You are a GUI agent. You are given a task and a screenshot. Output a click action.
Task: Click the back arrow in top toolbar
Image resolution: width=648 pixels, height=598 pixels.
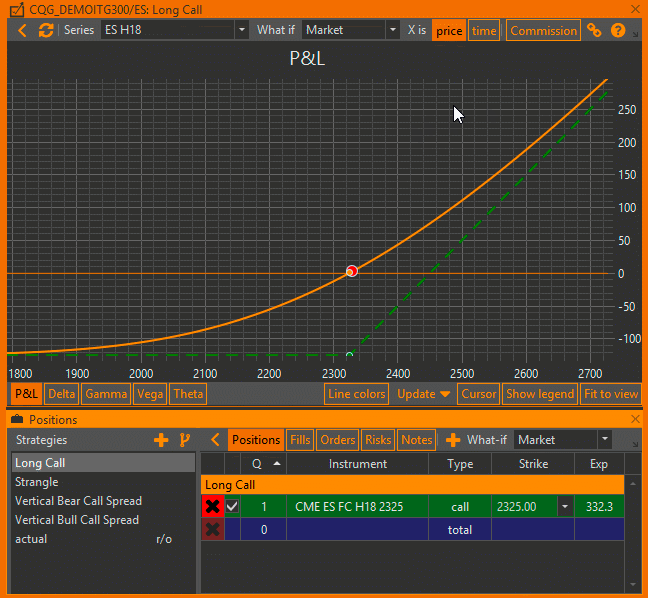tap(22, 30)
